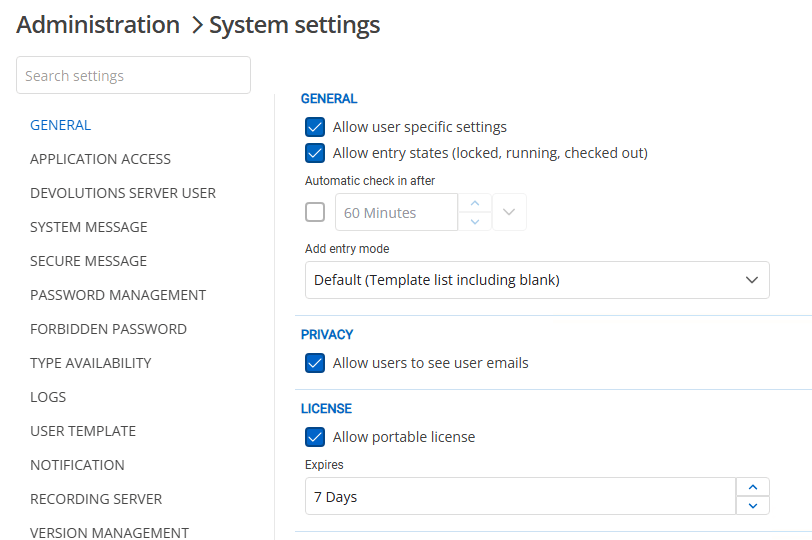Enable the Automatic check in after checkbox
Screen dimensions: 812x540
pyautogui.click(x=315, y=212)
